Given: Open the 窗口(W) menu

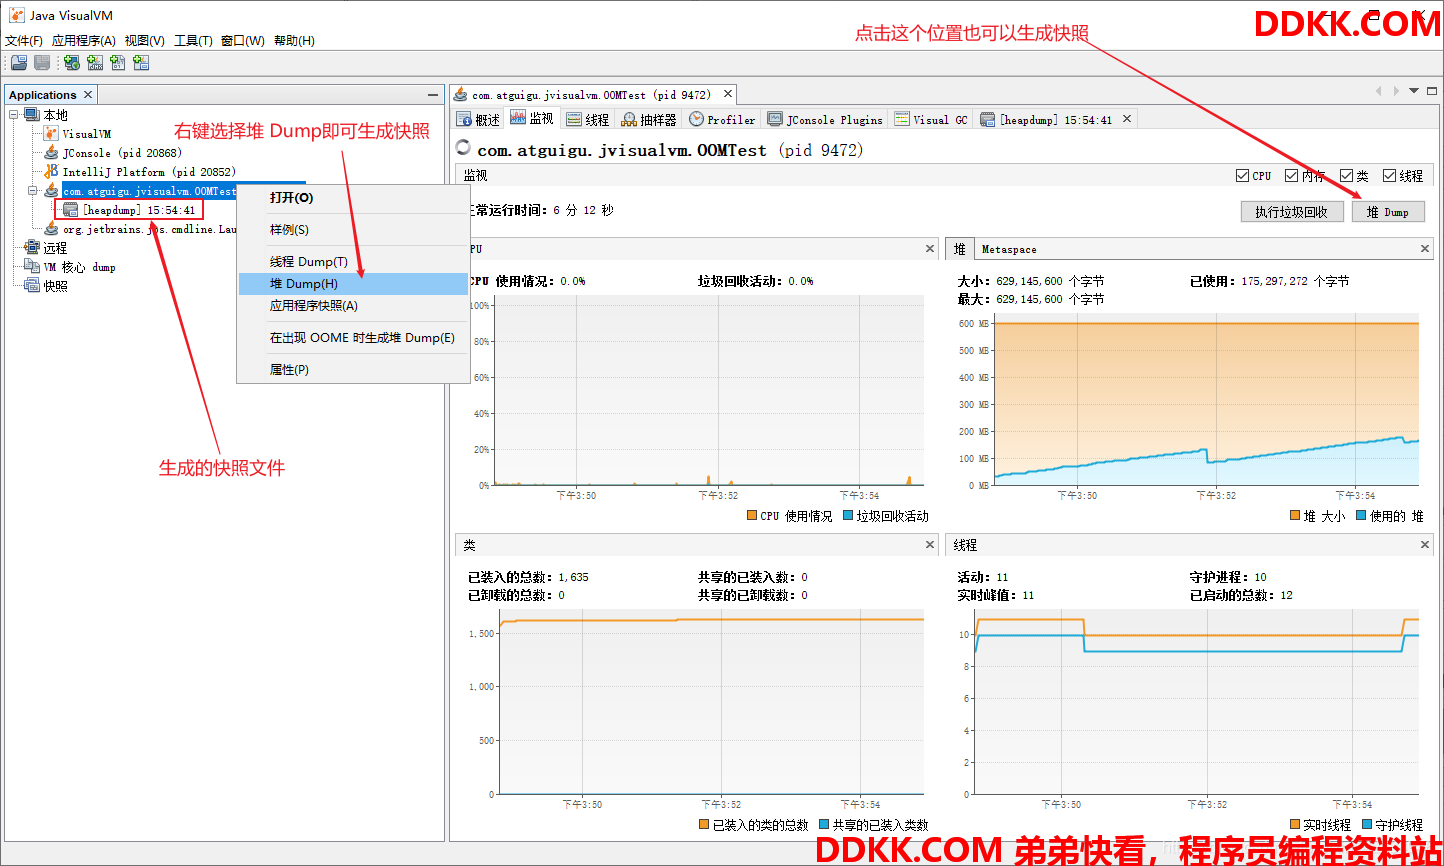Looking at the screenshot, I should pyautogui.click(x=243, y=41).
